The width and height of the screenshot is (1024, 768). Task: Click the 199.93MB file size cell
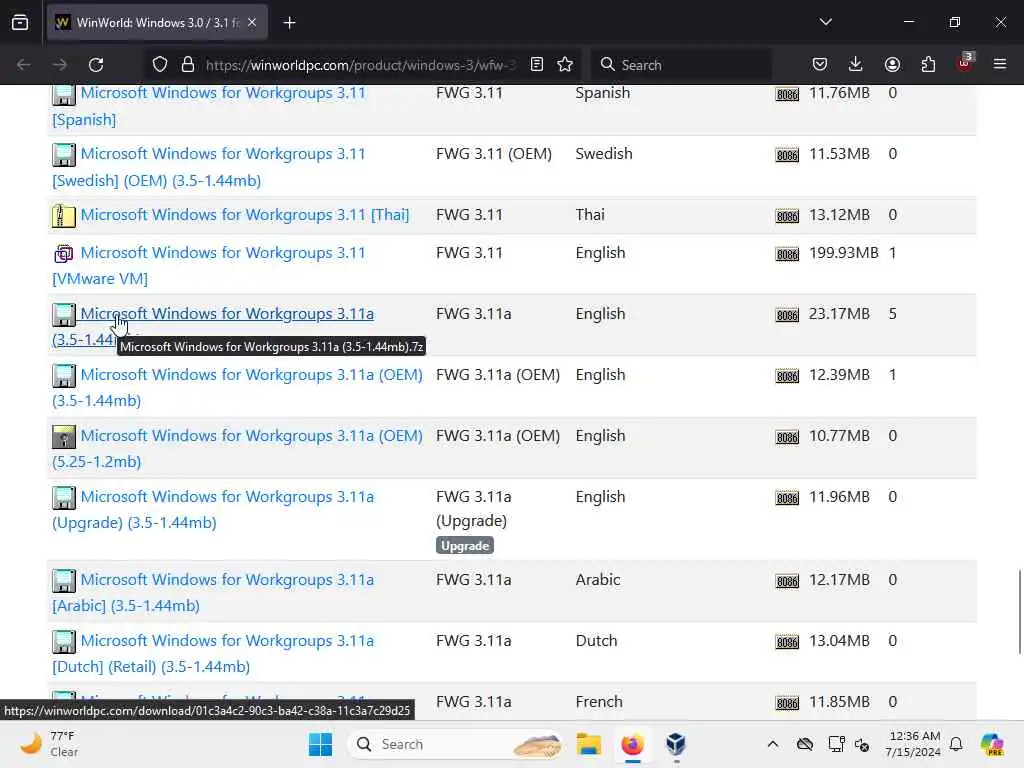[x=843, y=253]
